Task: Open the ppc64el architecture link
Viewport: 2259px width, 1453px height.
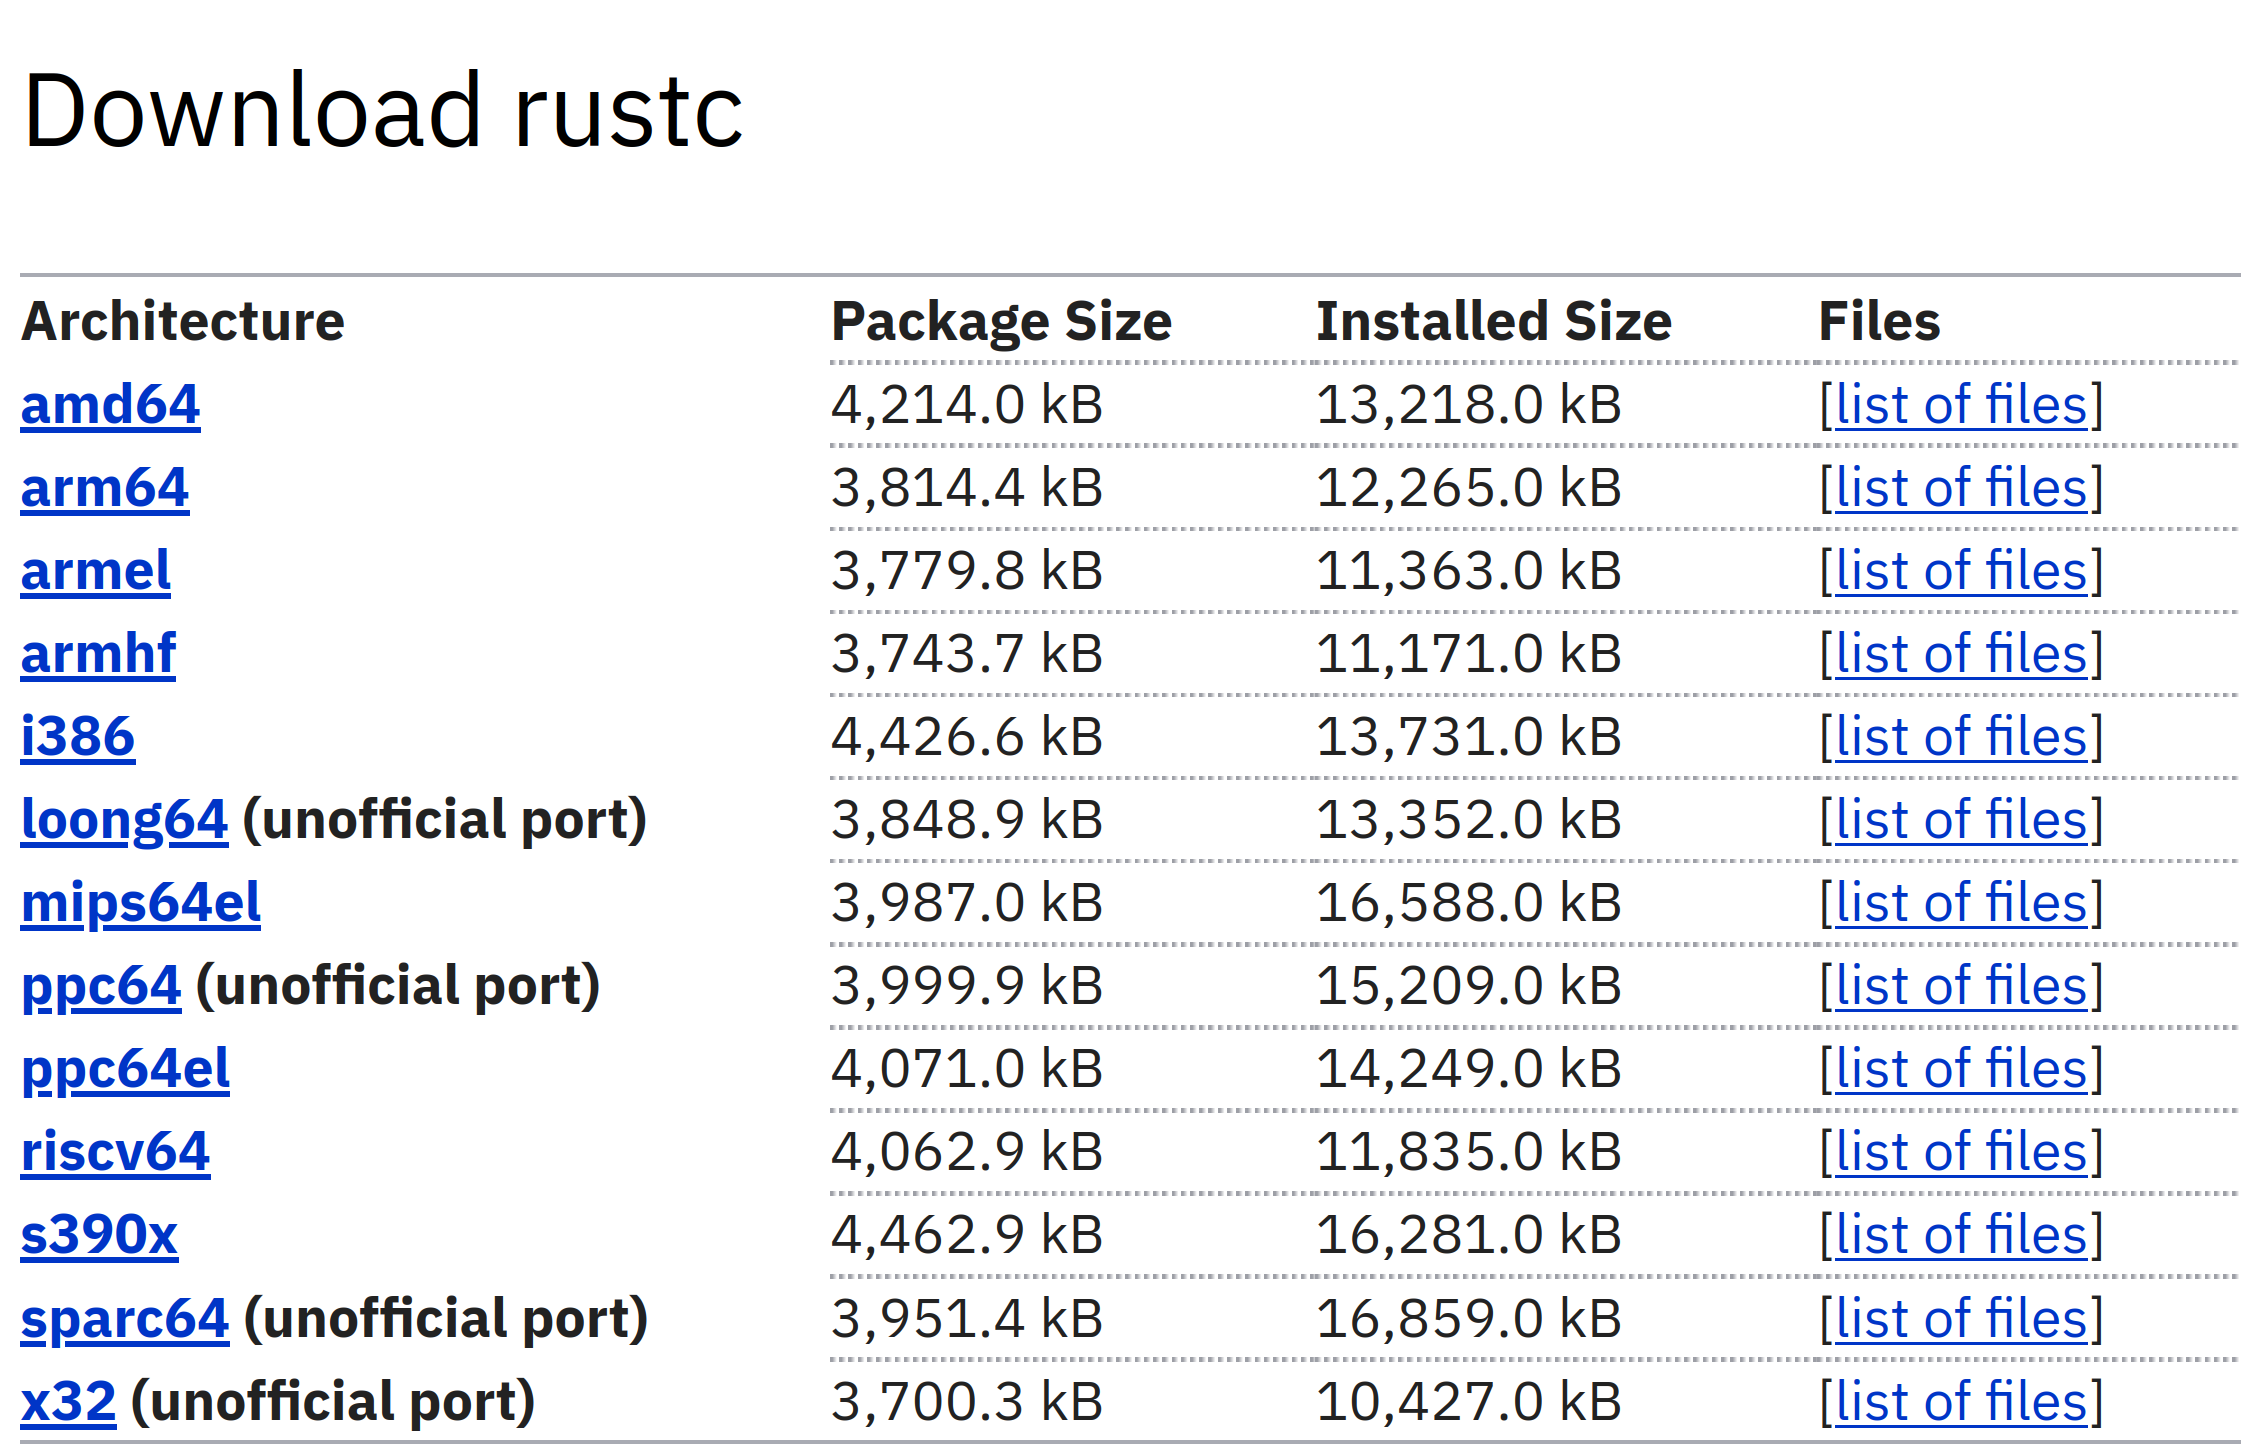Action: (x=125, y=1070)
